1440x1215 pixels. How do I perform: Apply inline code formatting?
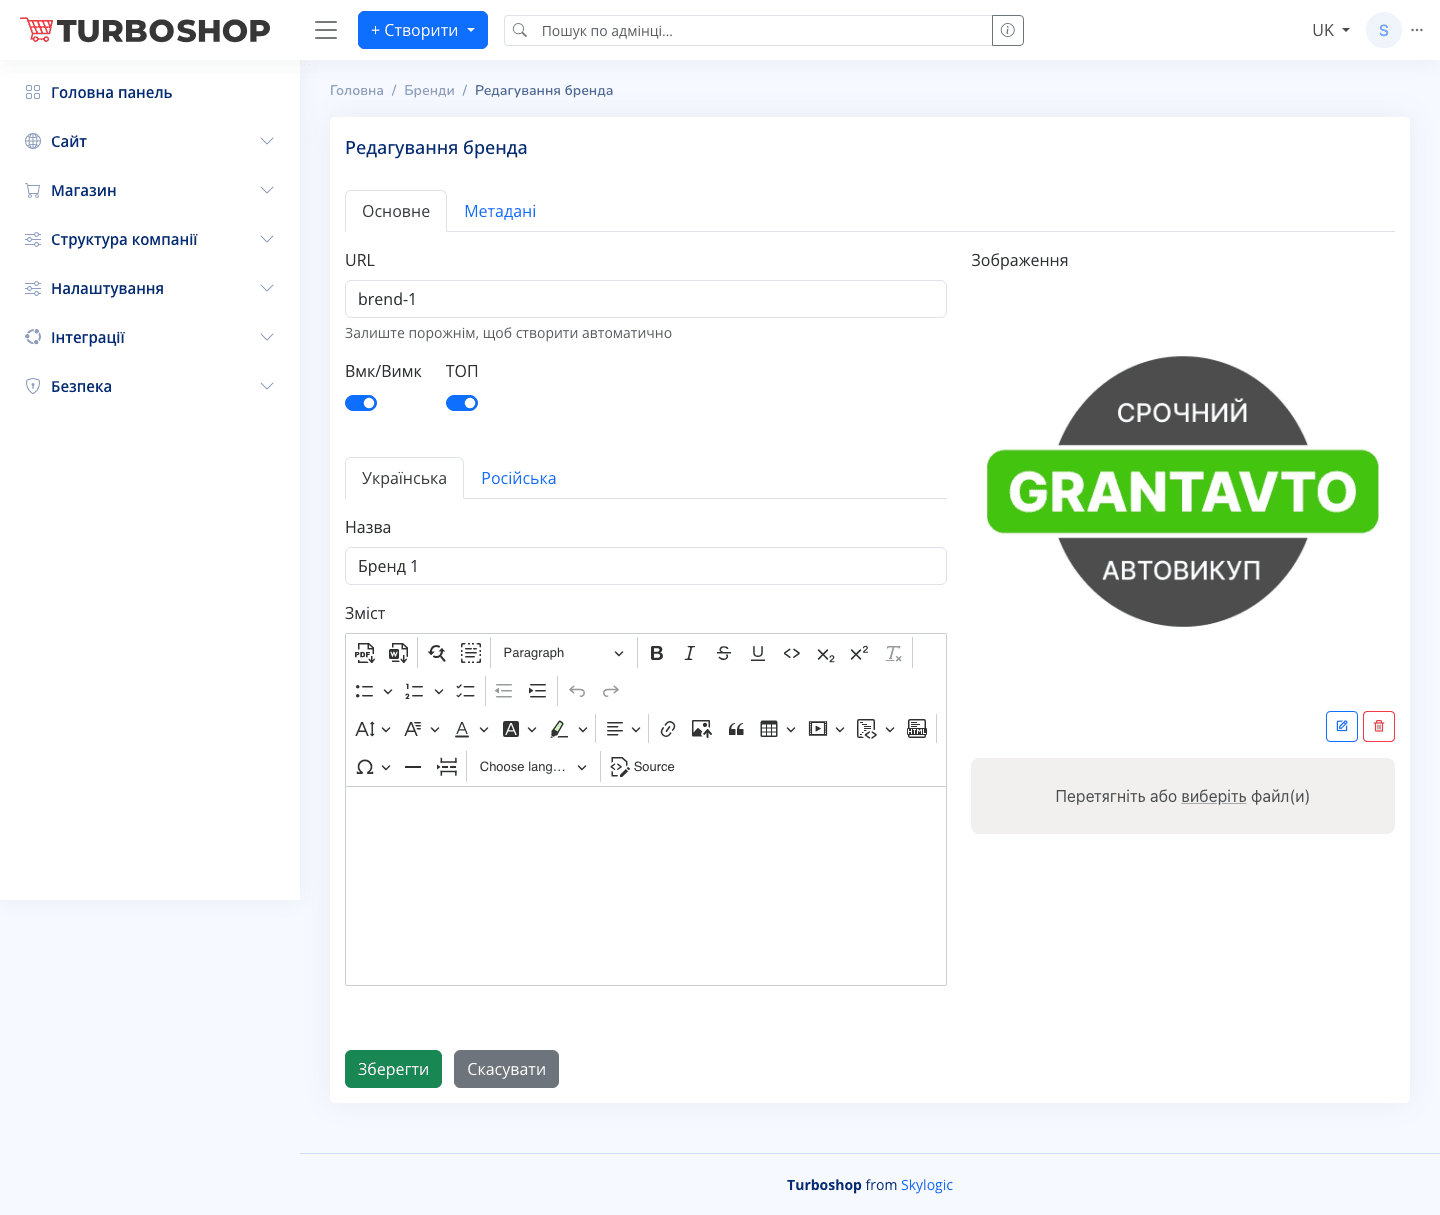792,653
